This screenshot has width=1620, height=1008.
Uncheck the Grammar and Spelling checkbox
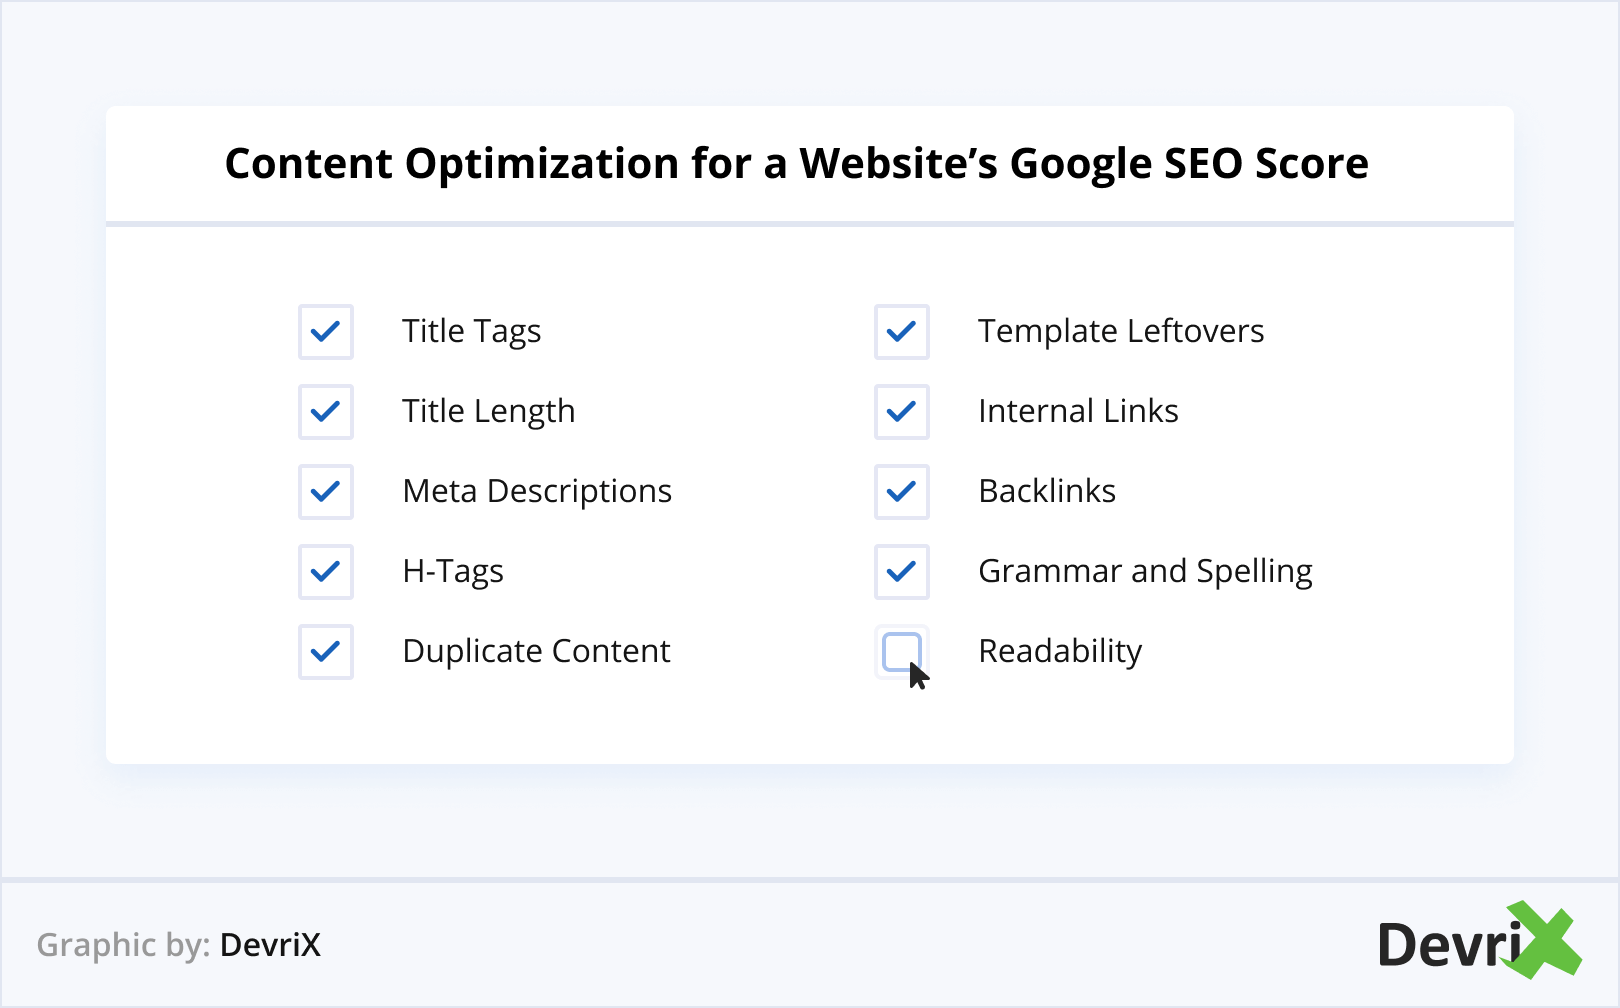coord(902,572)
